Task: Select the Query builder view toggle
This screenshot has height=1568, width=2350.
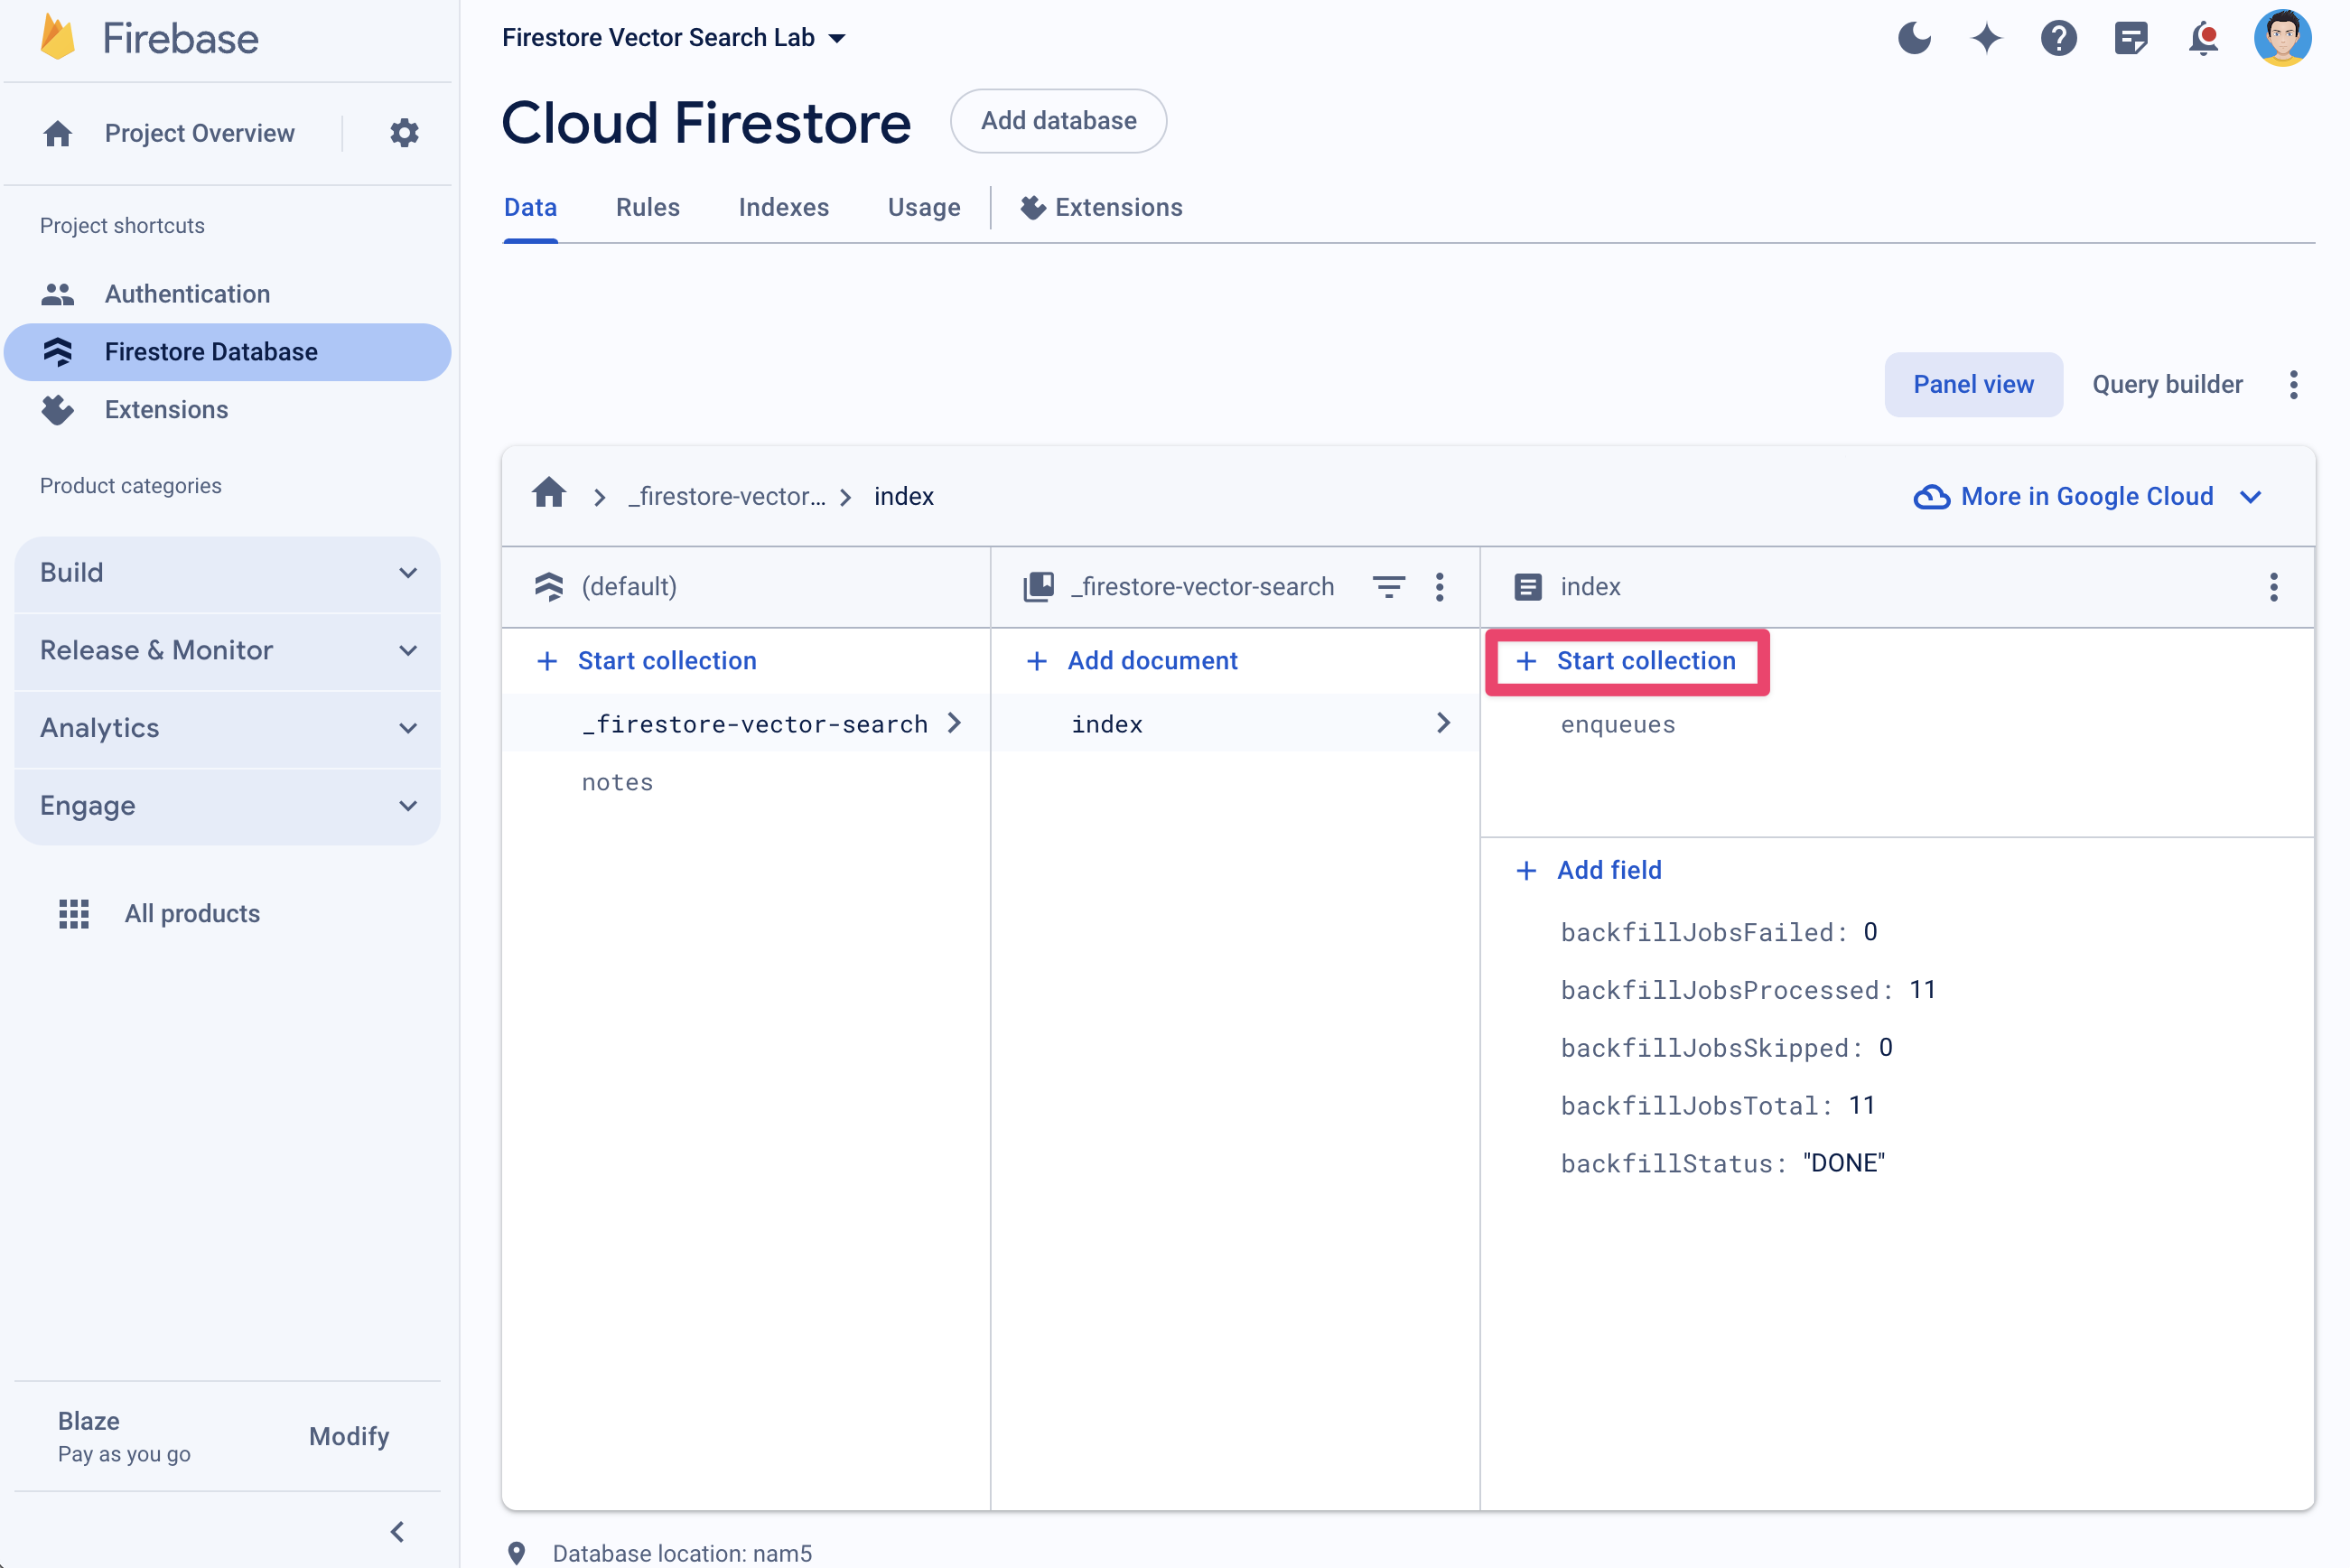Action: [x=2167, y=383]
